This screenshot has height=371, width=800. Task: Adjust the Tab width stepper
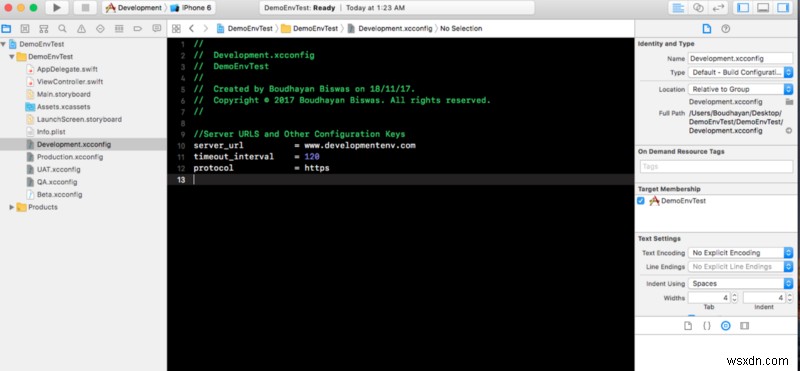point(734,298)
